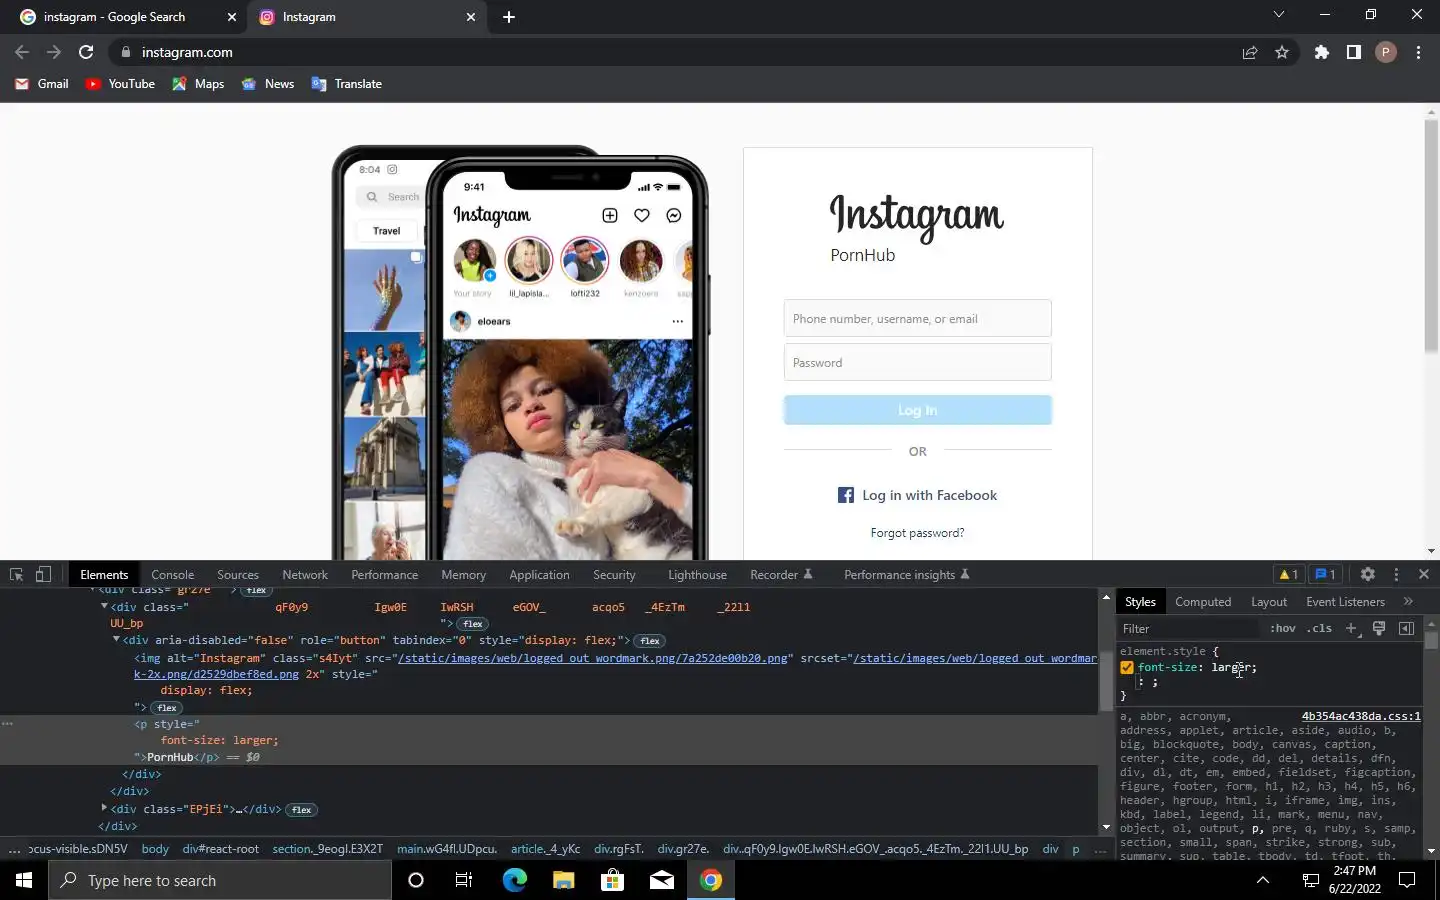This screenshot has width=1440, height=900.
Task: Switch to the Layout tab
Action: (1269, 601)
